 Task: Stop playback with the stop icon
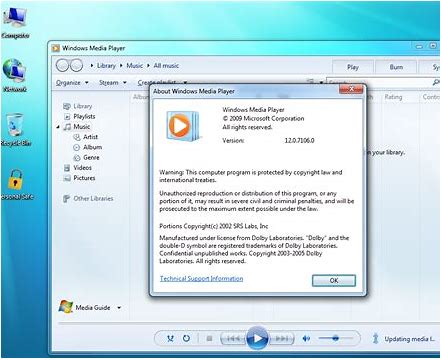point(209,339)
